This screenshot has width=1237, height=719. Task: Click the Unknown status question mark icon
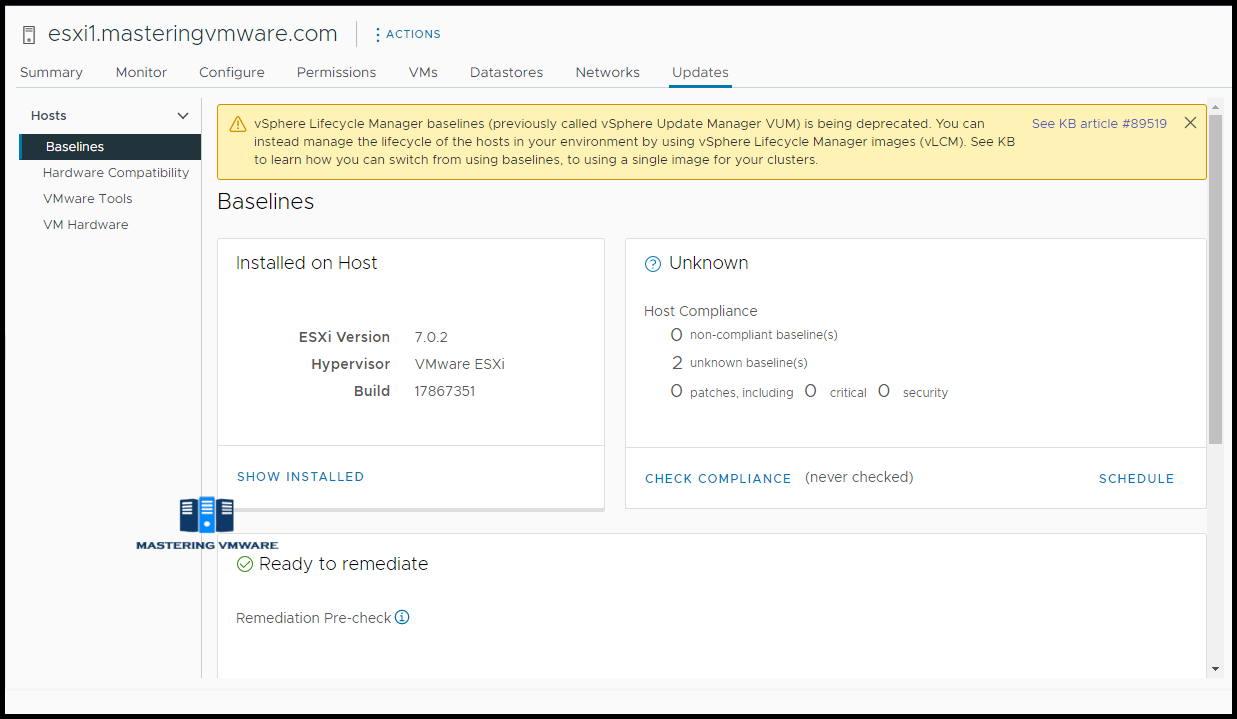tap(653, 264)
